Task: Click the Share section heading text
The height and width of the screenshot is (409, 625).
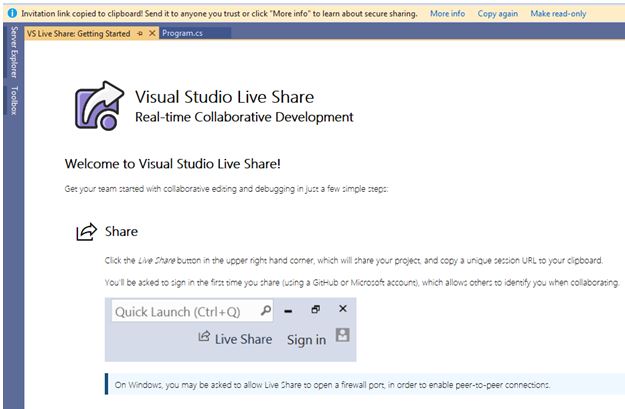Action: [x=121, y=232]
